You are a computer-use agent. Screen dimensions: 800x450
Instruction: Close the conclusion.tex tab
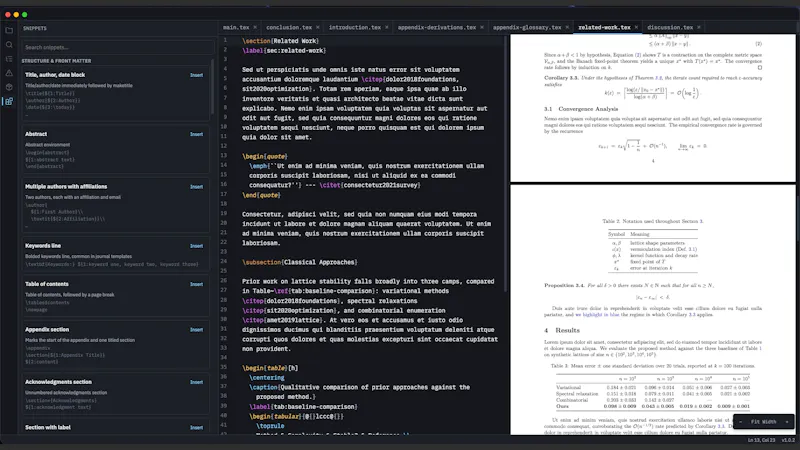tap(317, 28)
